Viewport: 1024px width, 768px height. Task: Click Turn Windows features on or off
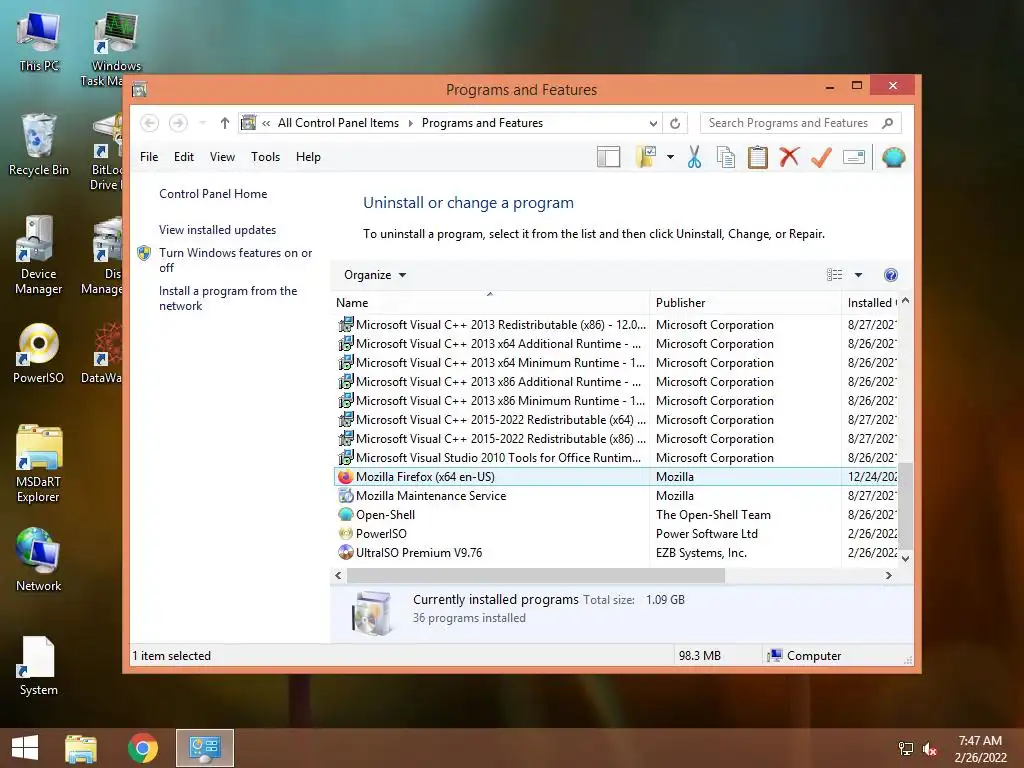[x=235, y=260]
